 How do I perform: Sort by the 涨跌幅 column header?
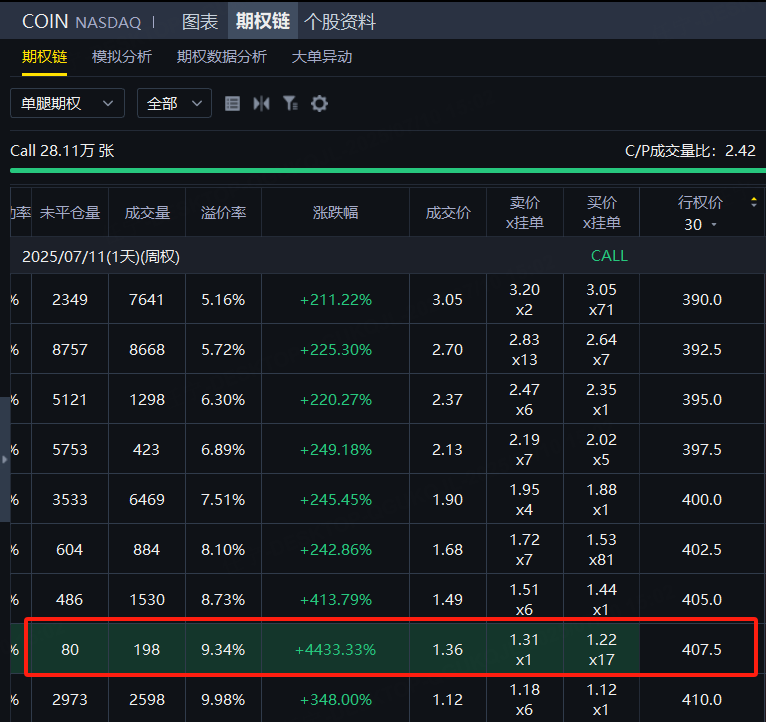click(335, 212)
